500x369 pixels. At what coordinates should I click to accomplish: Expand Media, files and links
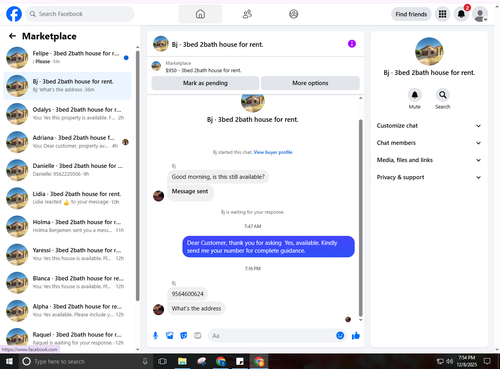429,160
